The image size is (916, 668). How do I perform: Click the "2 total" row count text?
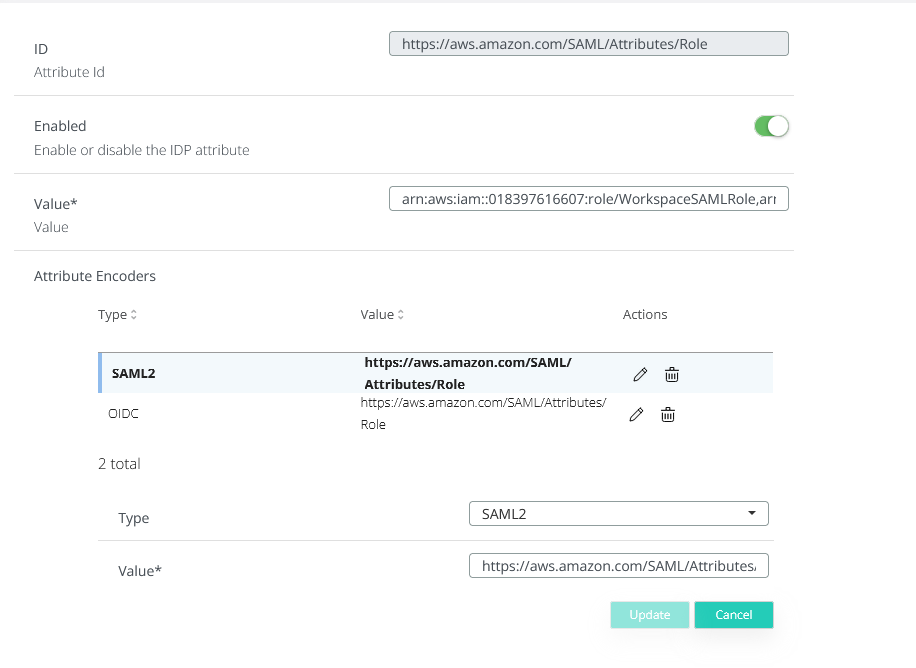click(119, 464)
